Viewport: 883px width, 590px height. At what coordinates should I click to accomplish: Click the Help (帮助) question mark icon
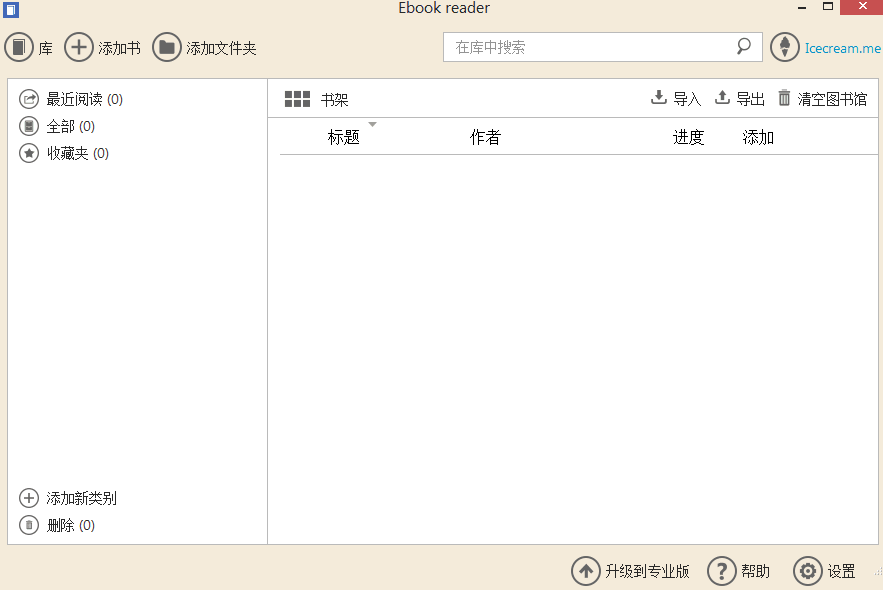click(x=722, y=571)
